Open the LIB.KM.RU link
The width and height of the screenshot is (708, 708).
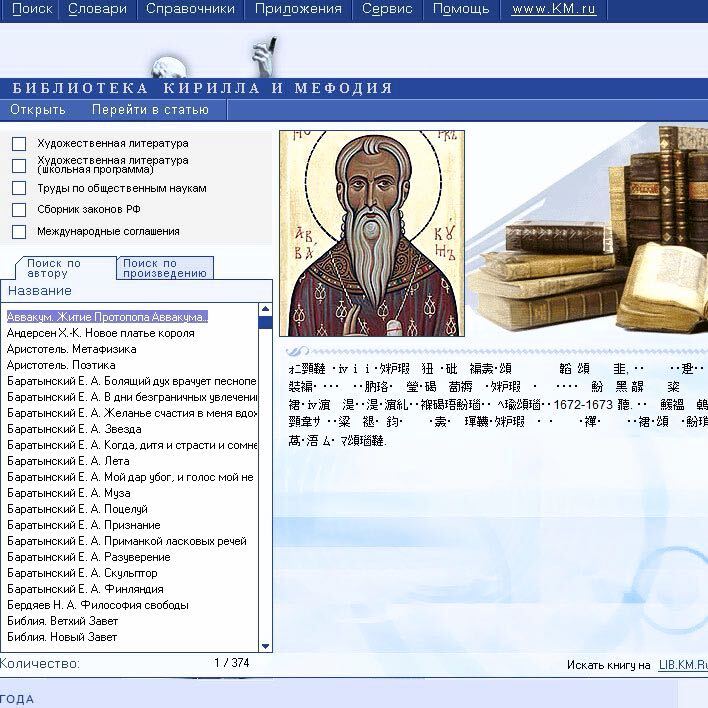click(682, 664)
